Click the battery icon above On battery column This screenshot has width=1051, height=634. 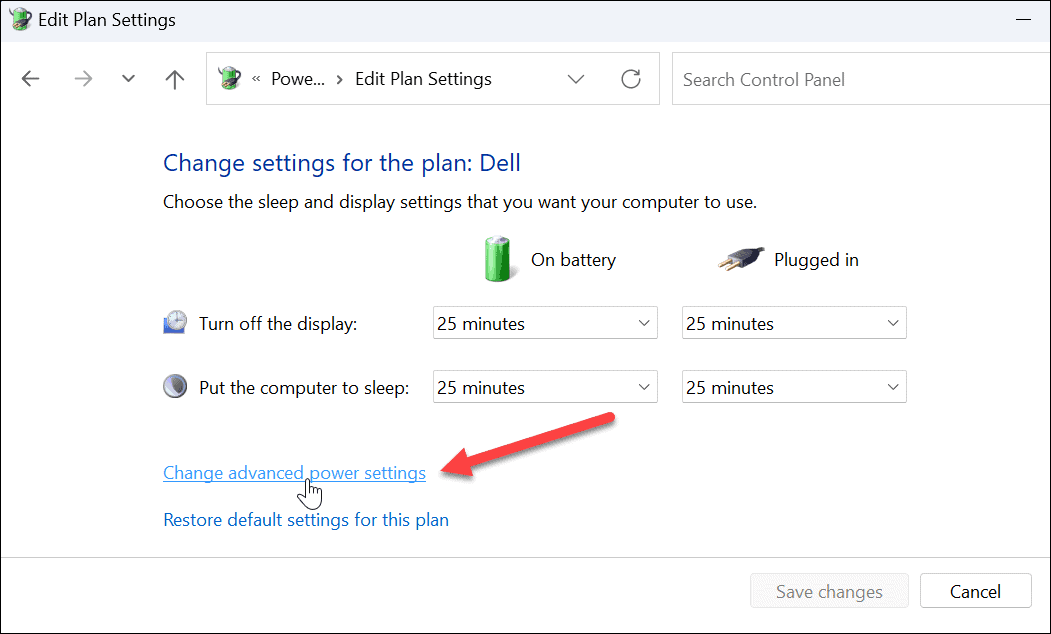coord(497,259)
